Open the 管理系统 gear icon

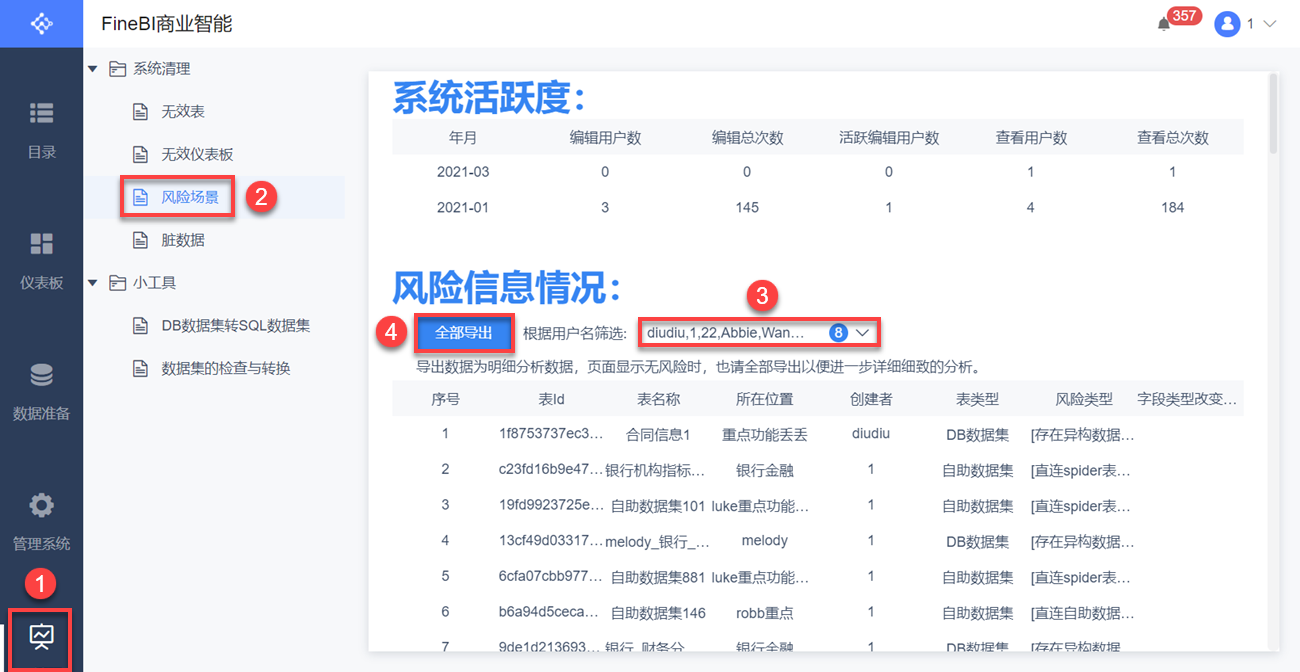41,505
